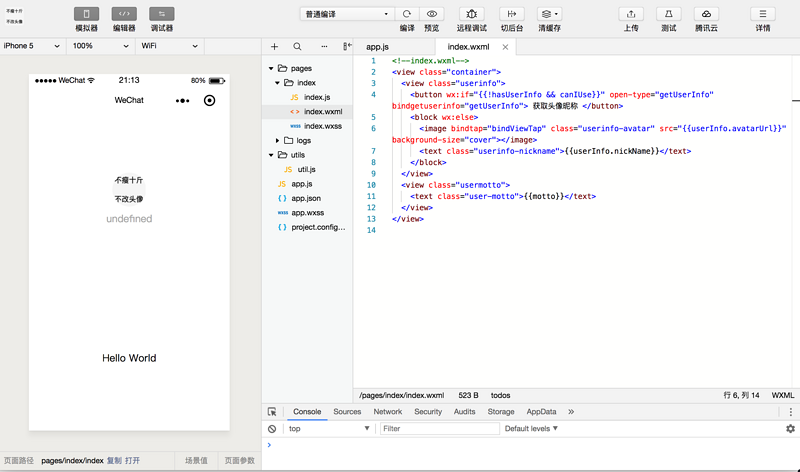Open devtools kebab menu
This screenshot has width=800, height=472.
[x=790, y=412]
